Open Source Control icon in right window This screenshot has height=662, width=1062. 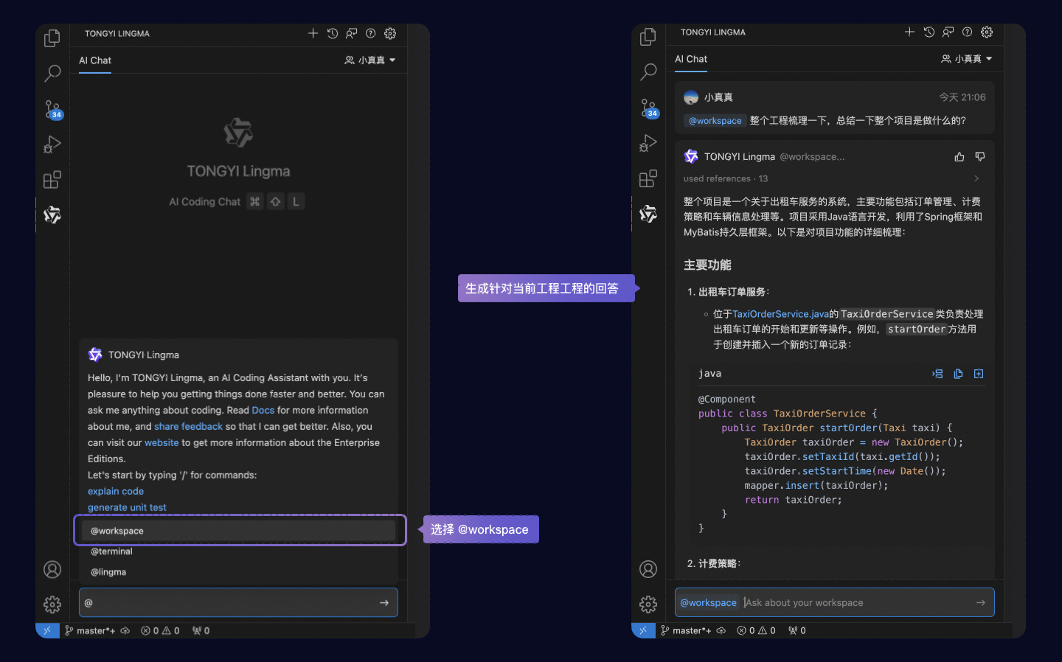[649, 108]
